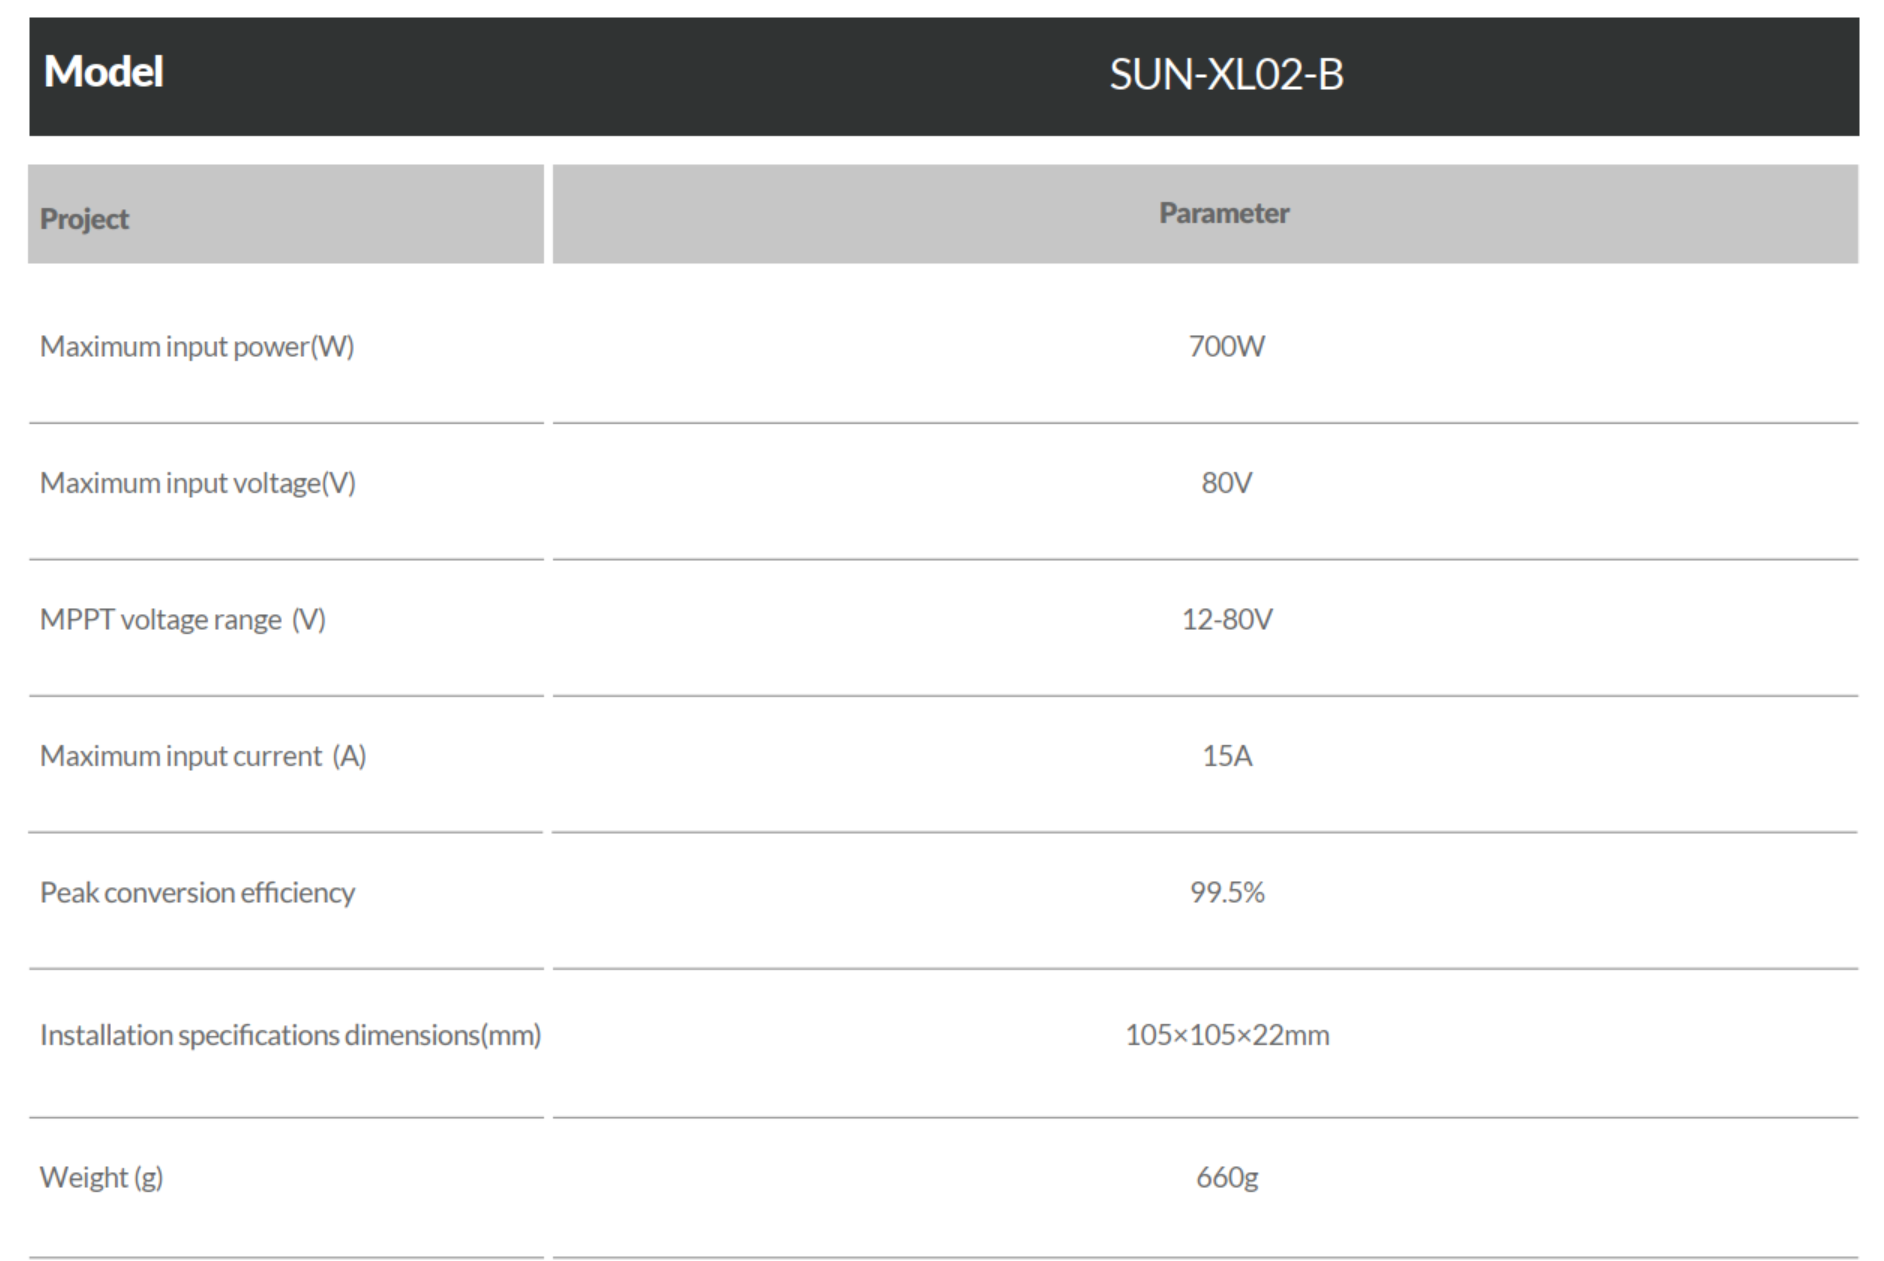Select the Installation specifications dimensions(mm) label
1884x1261 pixels.
(x=290, y=1035)
